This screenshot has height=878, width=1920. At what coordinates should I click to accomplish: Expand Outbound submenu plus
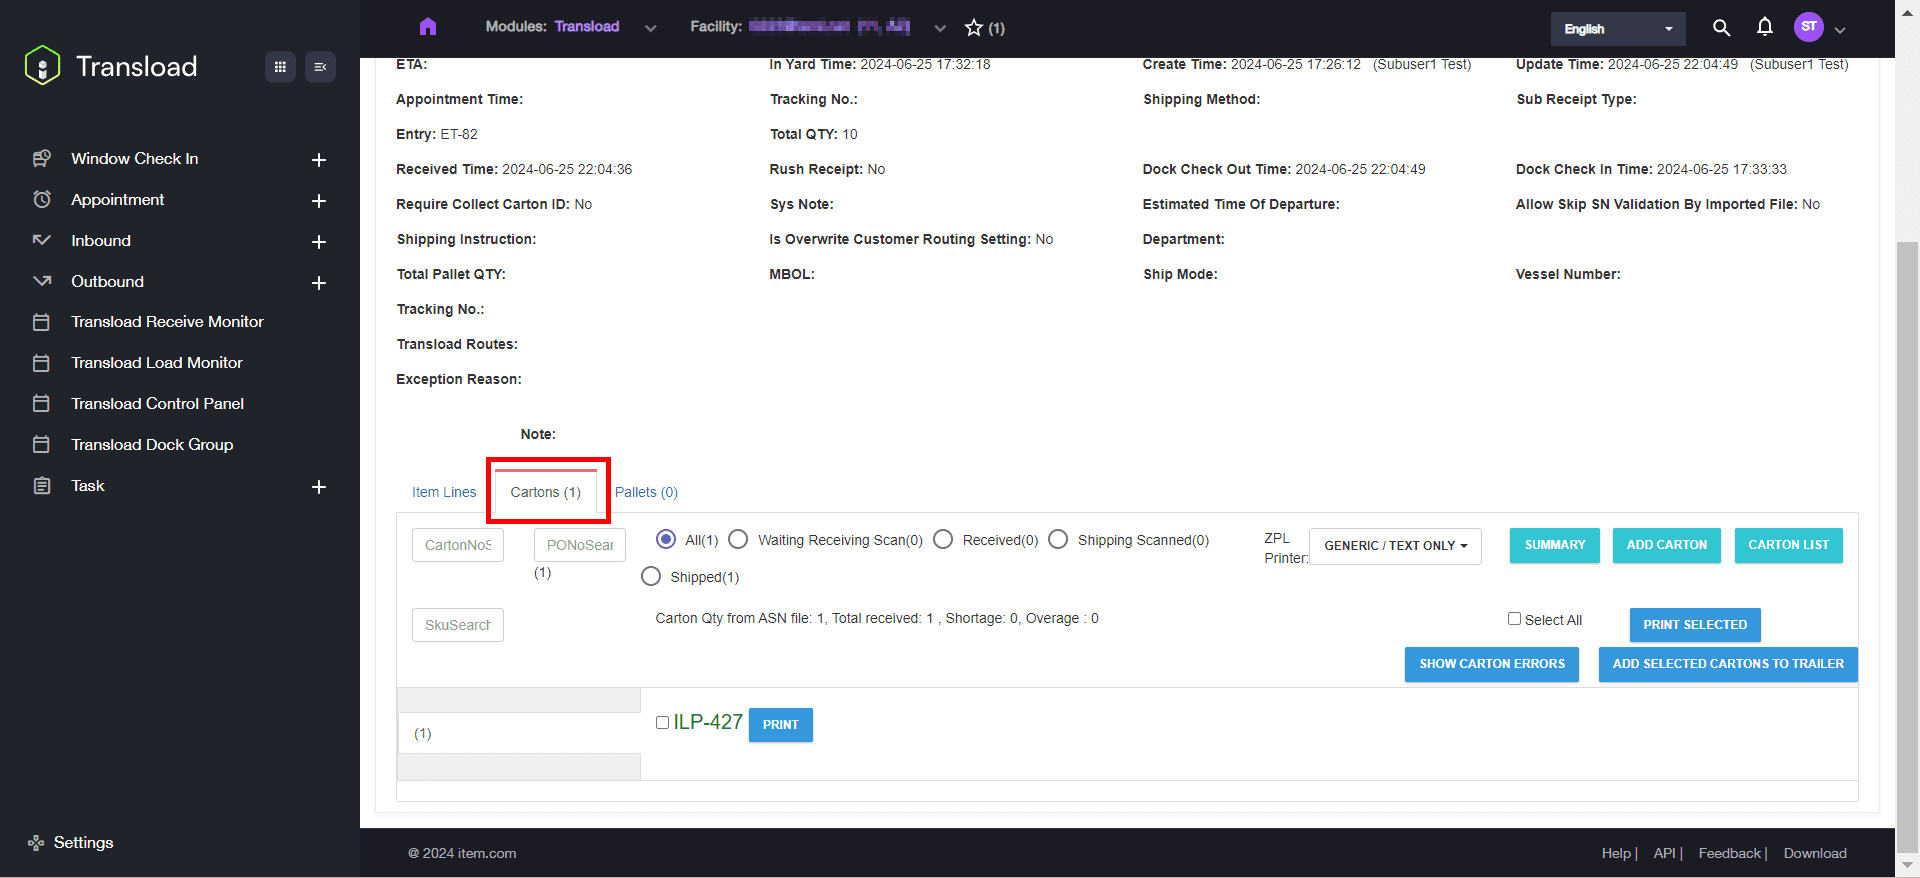pyautogui.click(x=319, y=283)
